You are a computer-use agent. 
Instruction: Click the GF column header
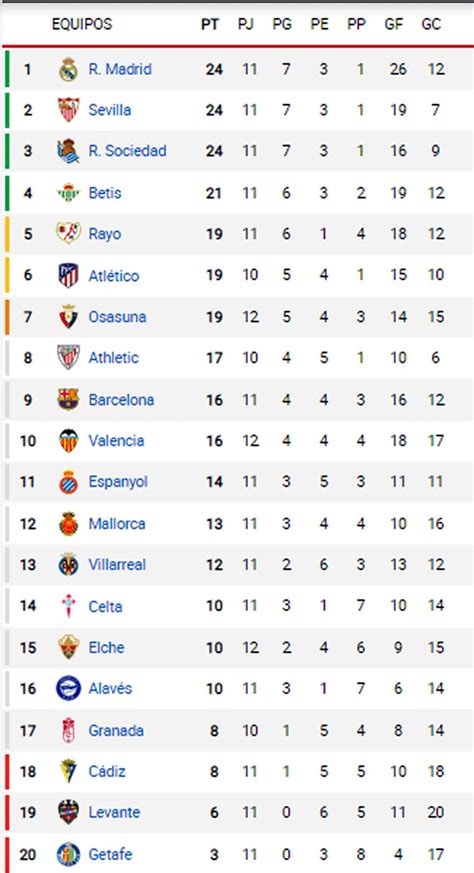(394, 25)
